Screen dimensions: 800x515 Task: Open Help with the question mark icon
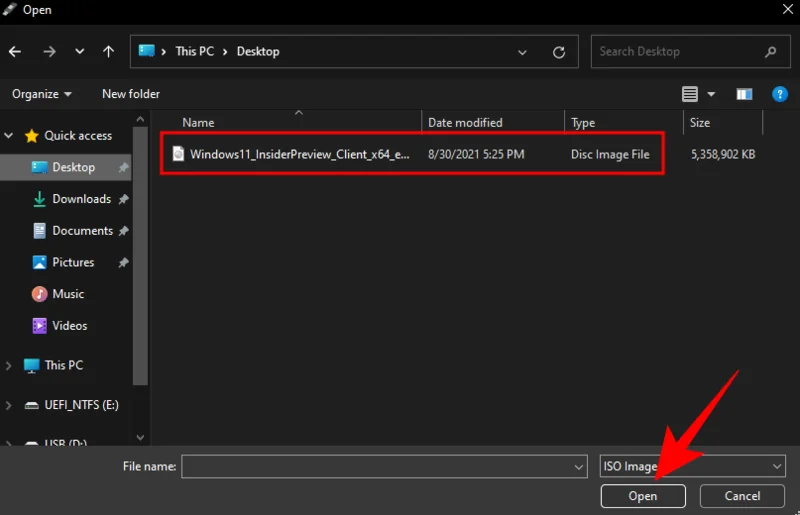pos(780,94)
